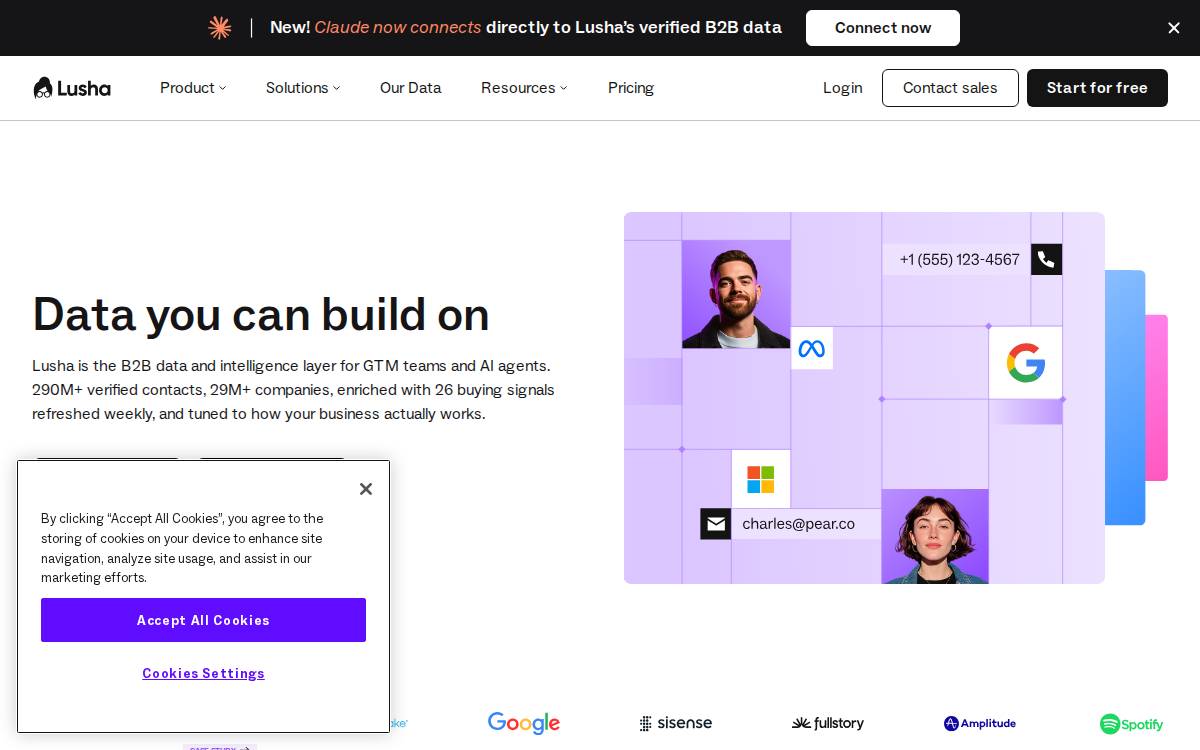This screenshot has height=750, width=1200.
Task: Open Cookies Settings
Action: pyautogui.click(x=203, y=673)
